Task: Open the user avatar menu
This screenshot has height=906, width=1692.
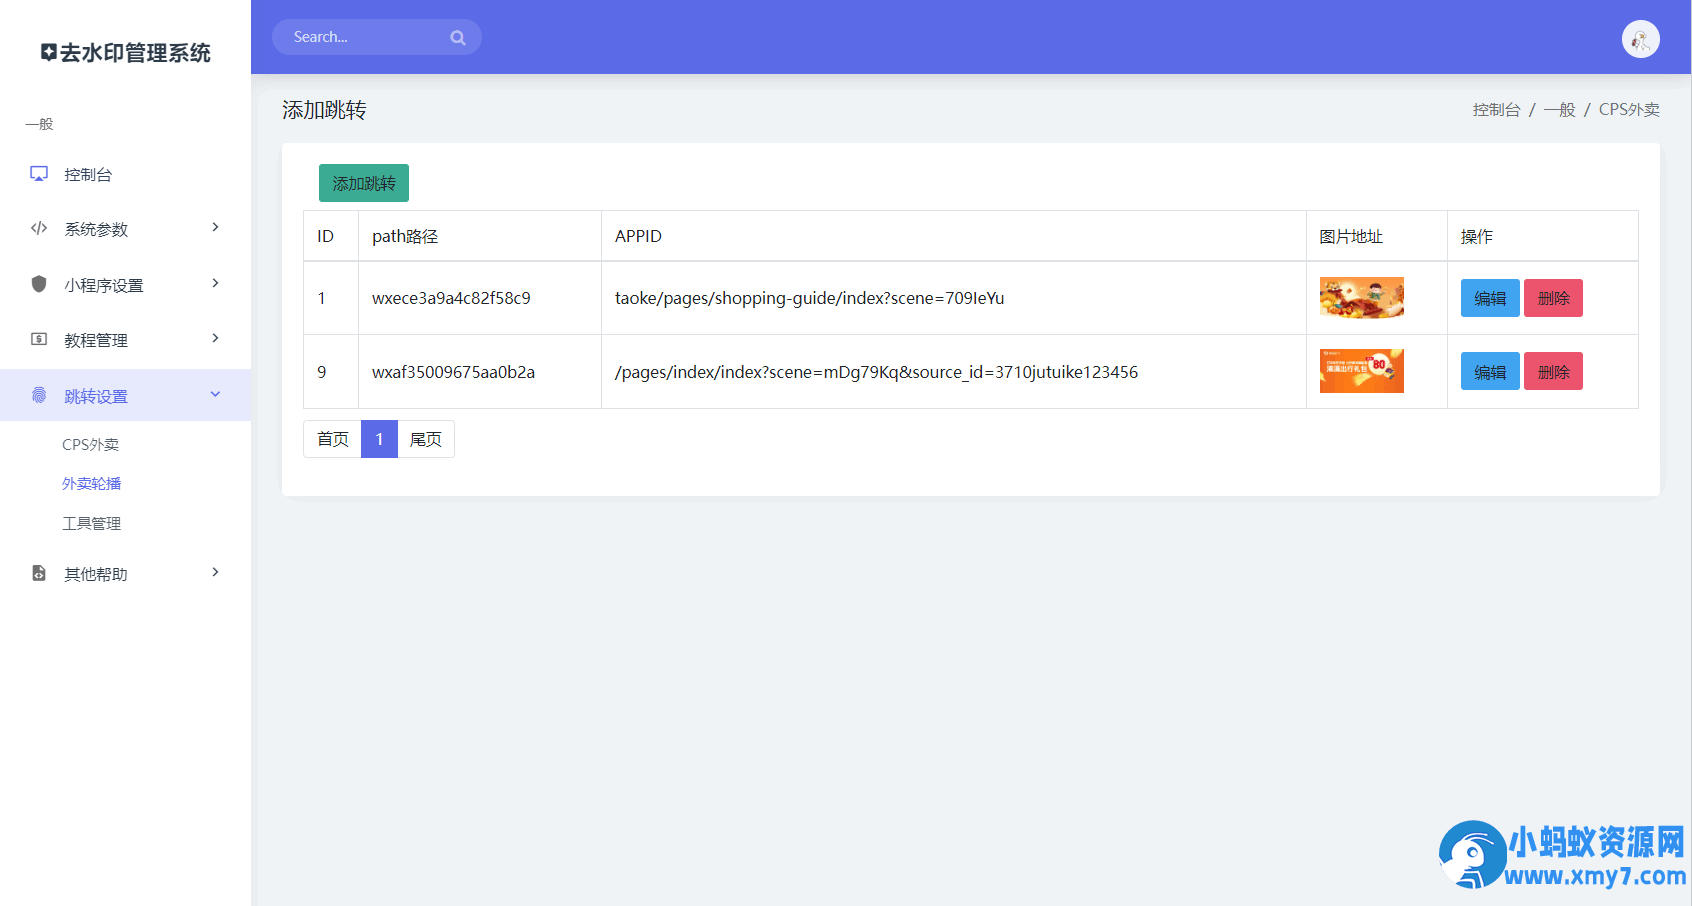Action: pos(1640,39)
